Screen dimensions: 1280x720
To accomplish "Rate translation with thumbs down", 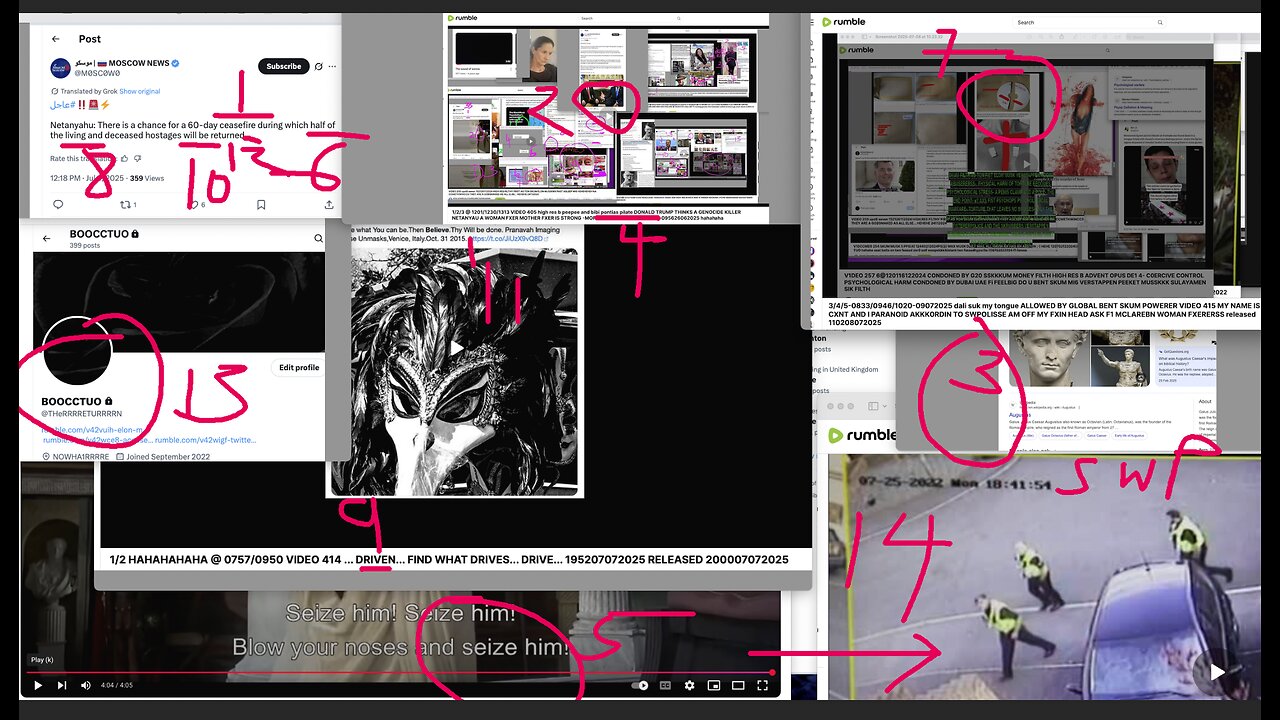I will pos(139,158).
